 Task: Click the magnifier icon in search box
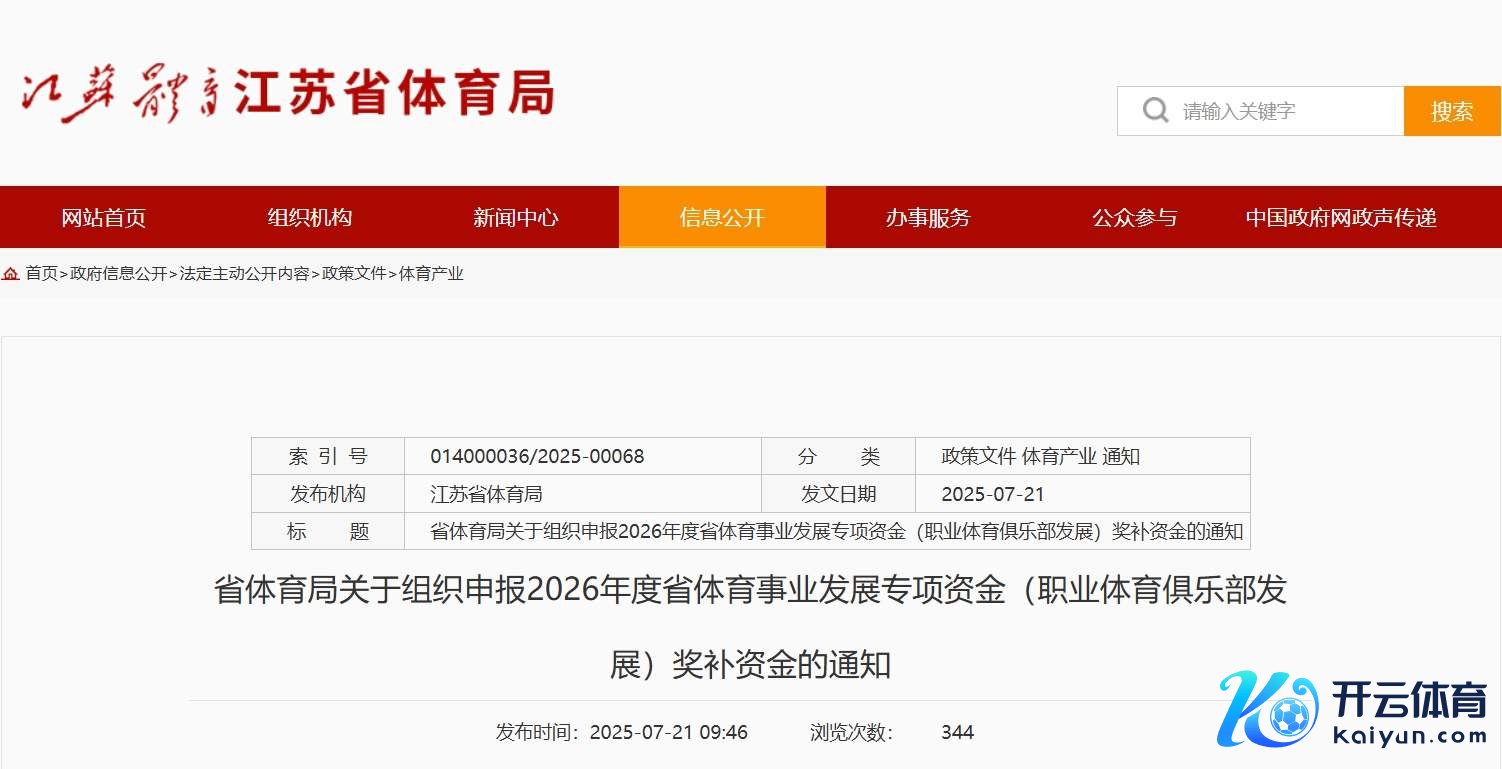[x=1155, y=111]
